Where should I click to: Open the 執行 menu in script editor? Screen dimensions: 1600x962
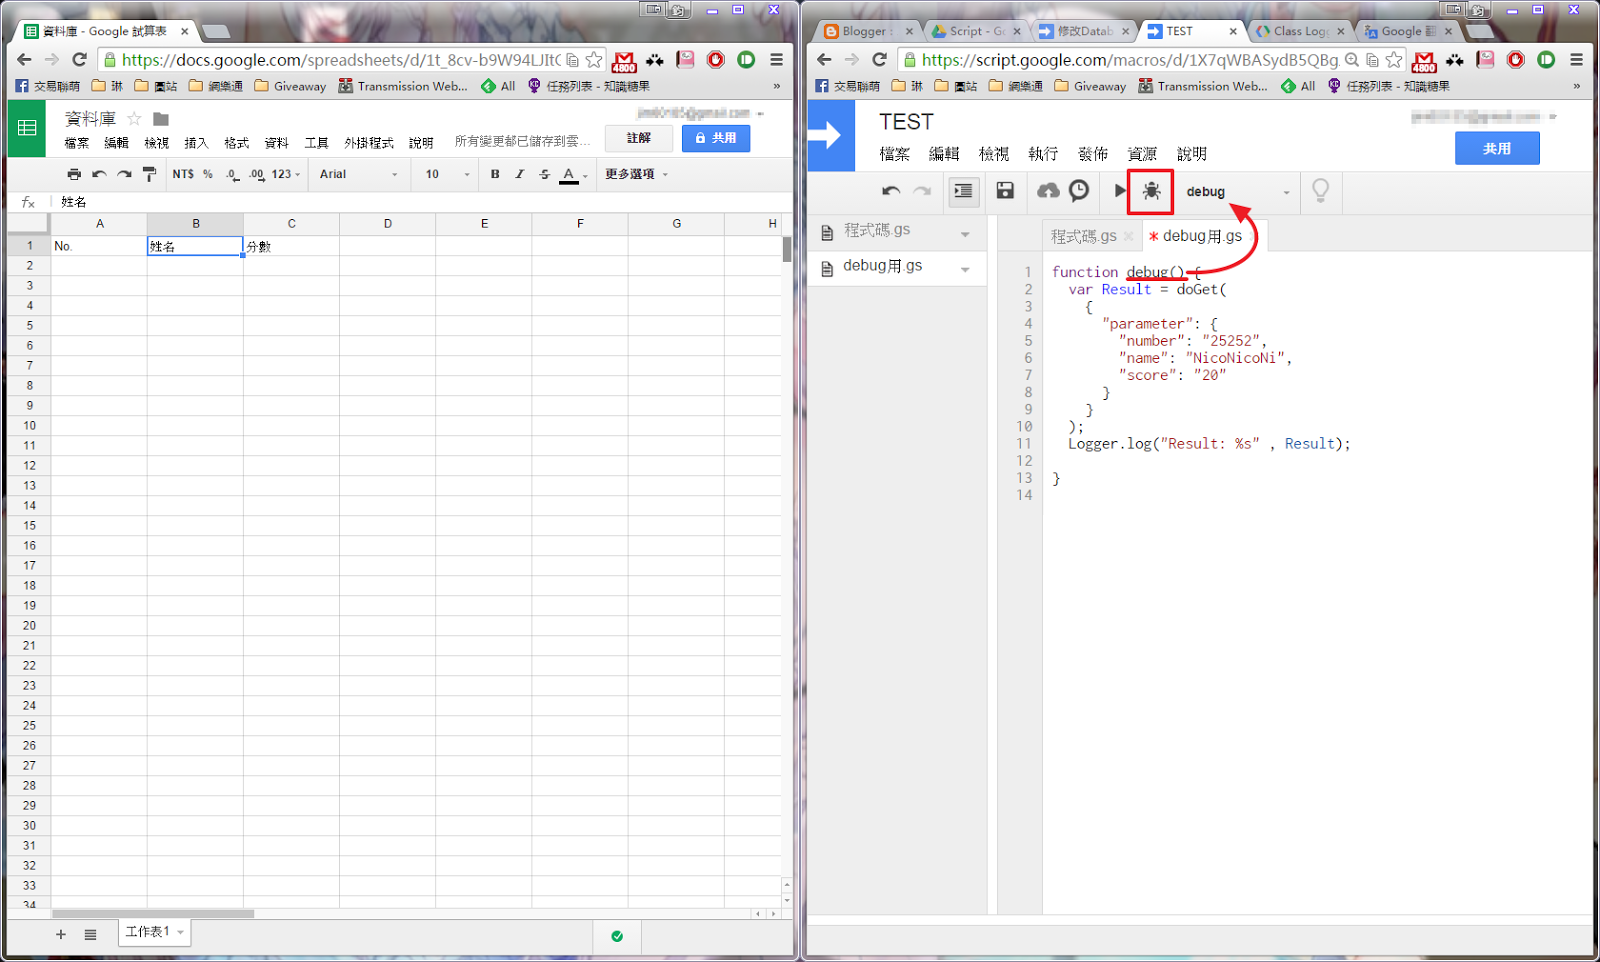(x=1042, y=154)
